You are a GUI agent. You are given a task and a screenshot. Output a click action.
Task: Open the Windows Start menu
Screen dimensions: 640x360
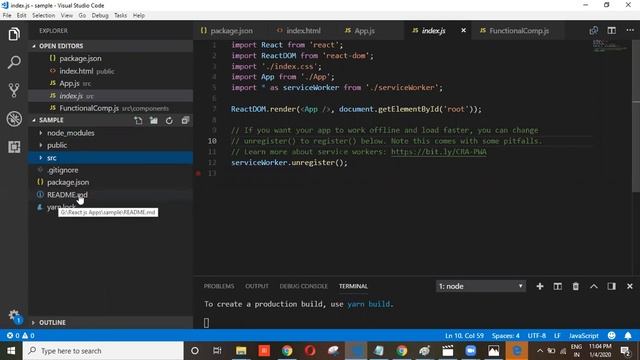coord(11,351)
